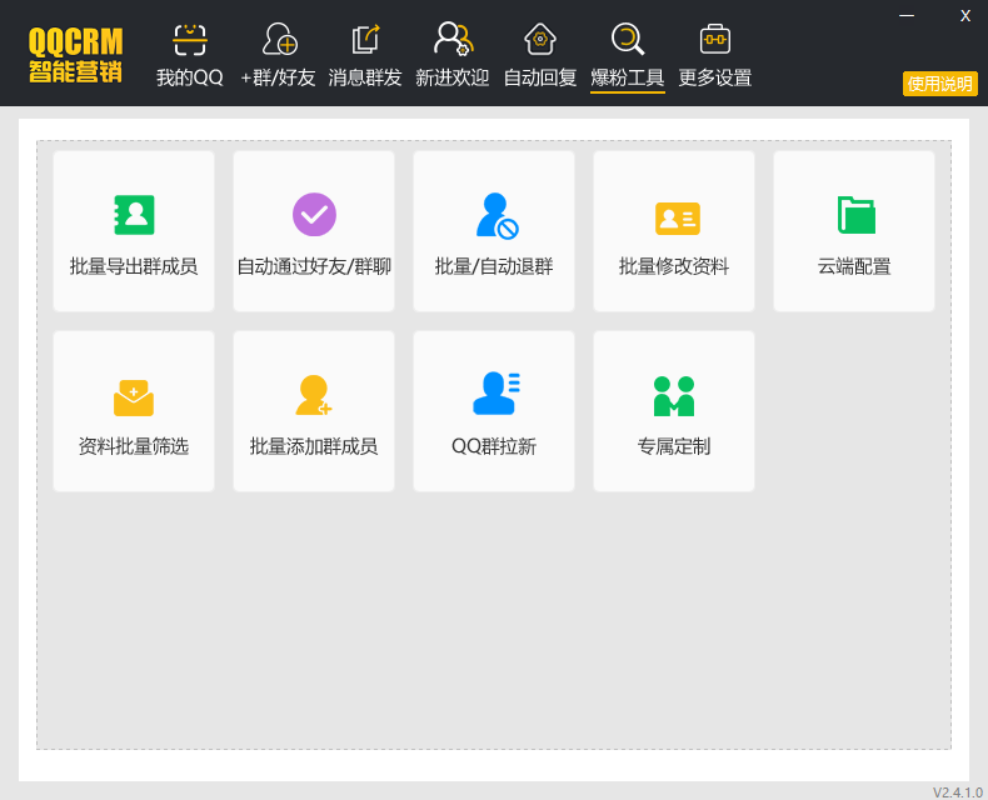
Task: Click the purple checkmark 自动通过好友/群聊 icon
Action: 314,215
